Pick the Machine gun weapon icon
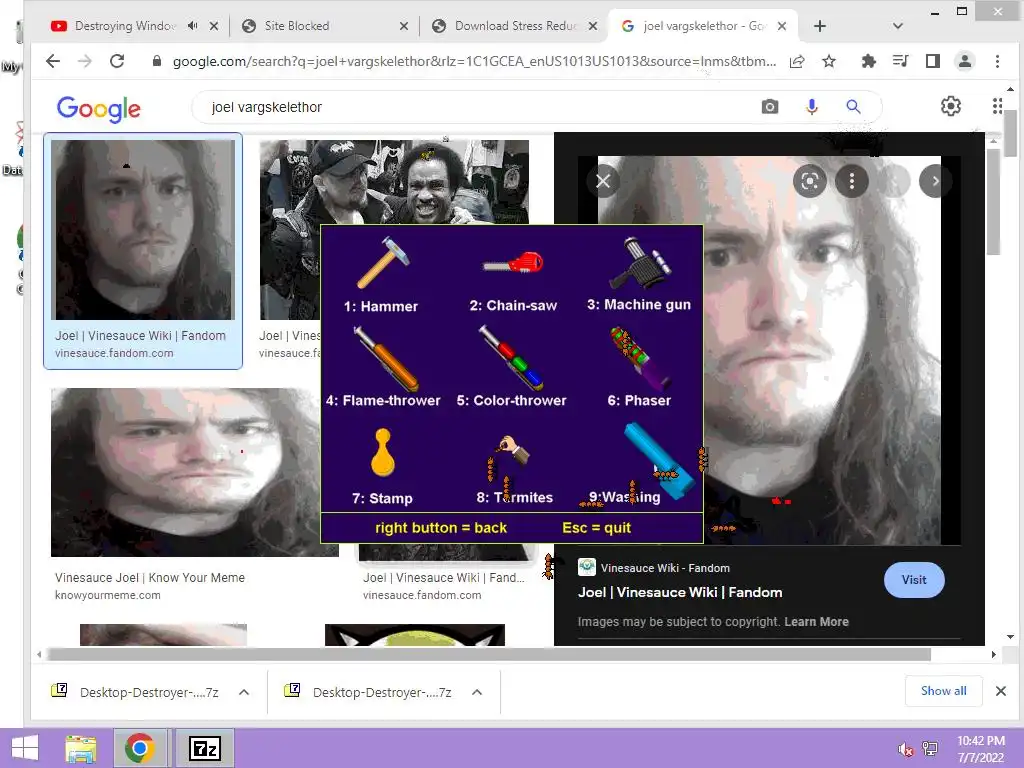This screenshot has height=768, width=1024. [640, 263]
